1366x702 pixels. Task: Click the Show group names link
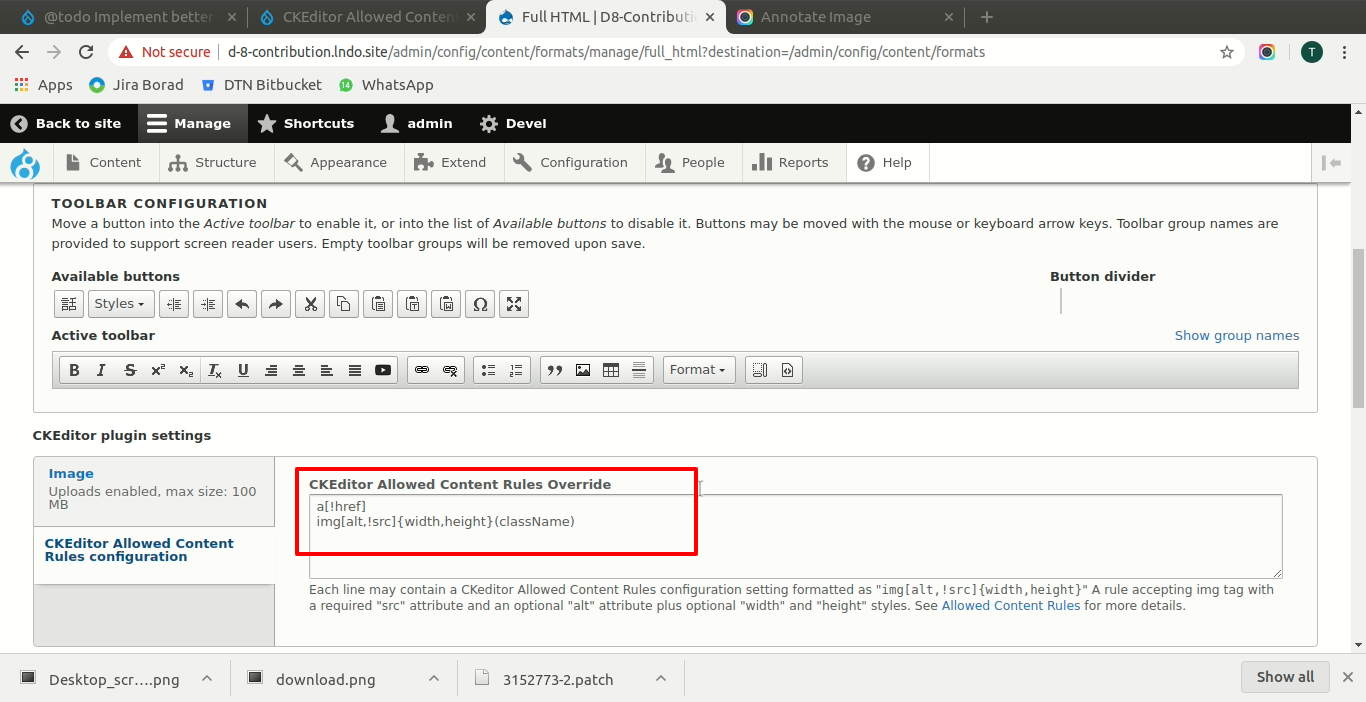tap(1236, 336)
